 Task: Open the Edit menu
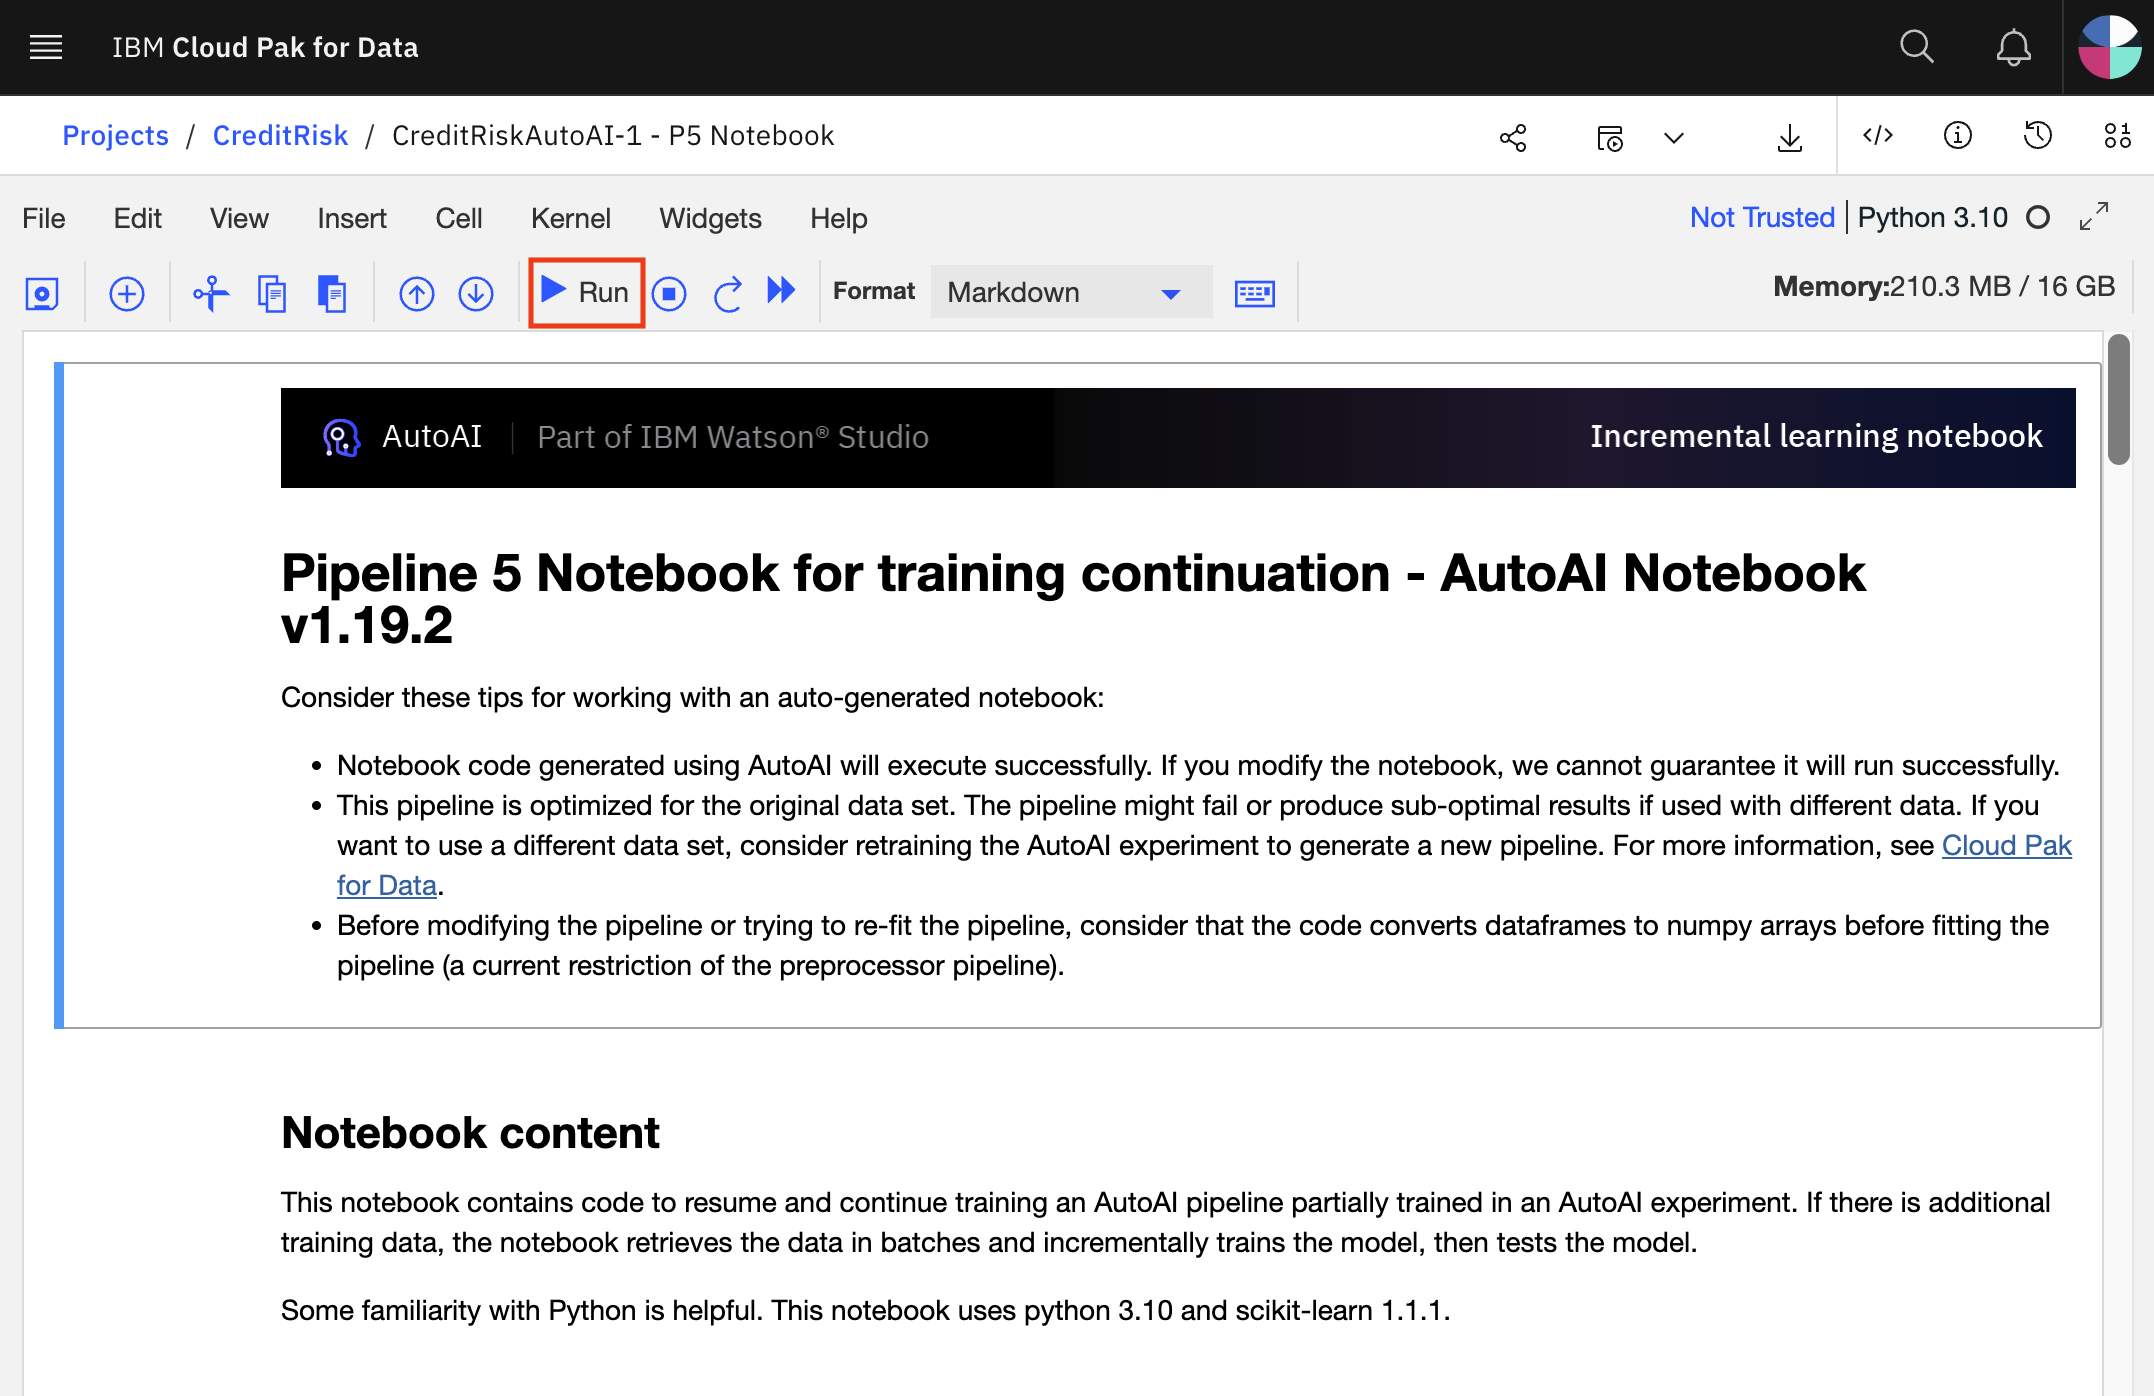pyautogui.click(x=138, y=218)
